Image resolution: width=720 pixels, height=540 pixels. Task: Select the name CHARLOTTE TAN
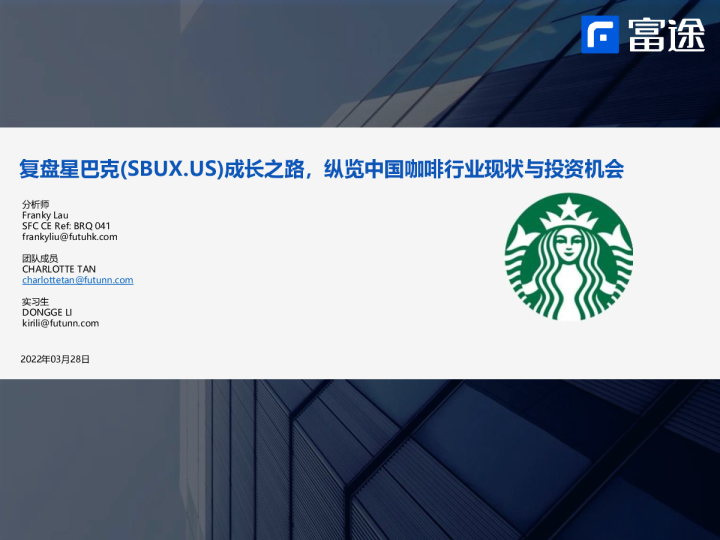[x=59, y=269]
